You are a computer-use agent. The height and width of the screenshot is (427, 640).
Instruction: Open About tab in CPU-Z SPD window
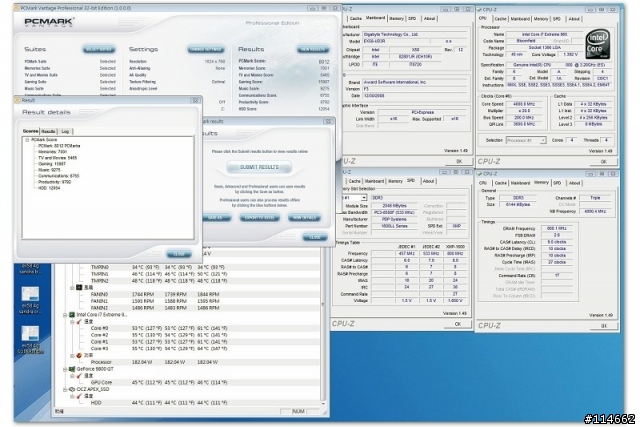coord(429,181)
